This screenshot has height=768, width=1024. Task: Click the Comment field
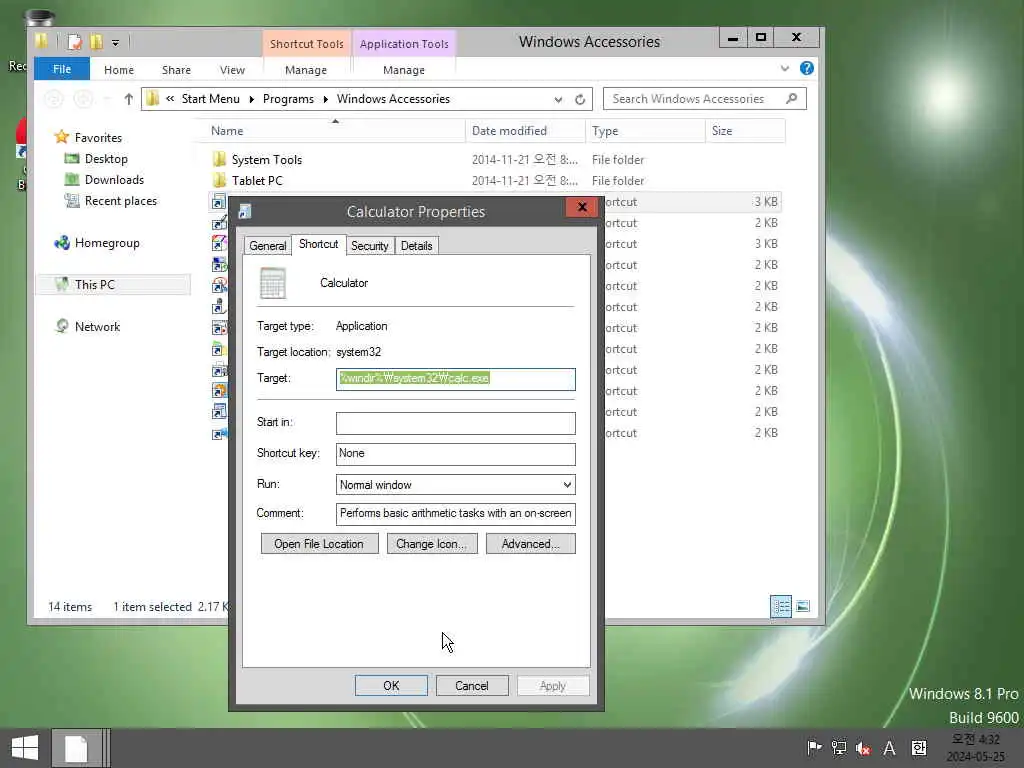tap(455, 514)
